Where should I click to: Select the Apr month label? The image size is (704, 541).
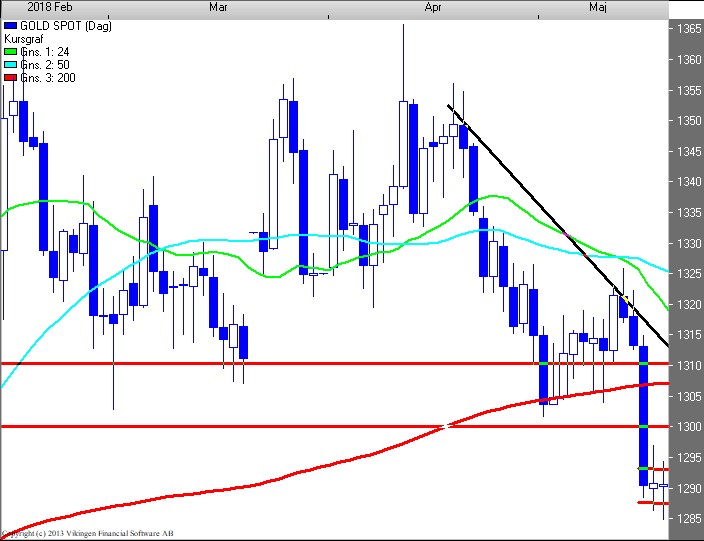[x=433, y=7]
